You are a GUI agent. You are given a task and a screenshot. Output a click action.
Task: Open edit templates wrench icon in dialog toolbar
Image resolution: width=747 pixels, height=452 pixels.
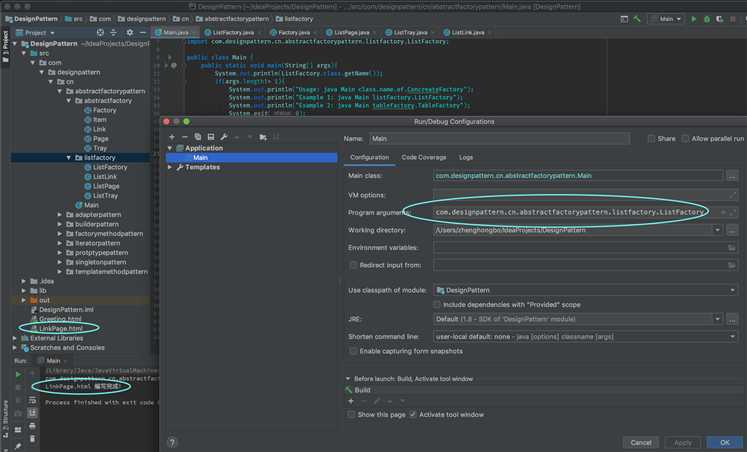(x=223, y=137)
